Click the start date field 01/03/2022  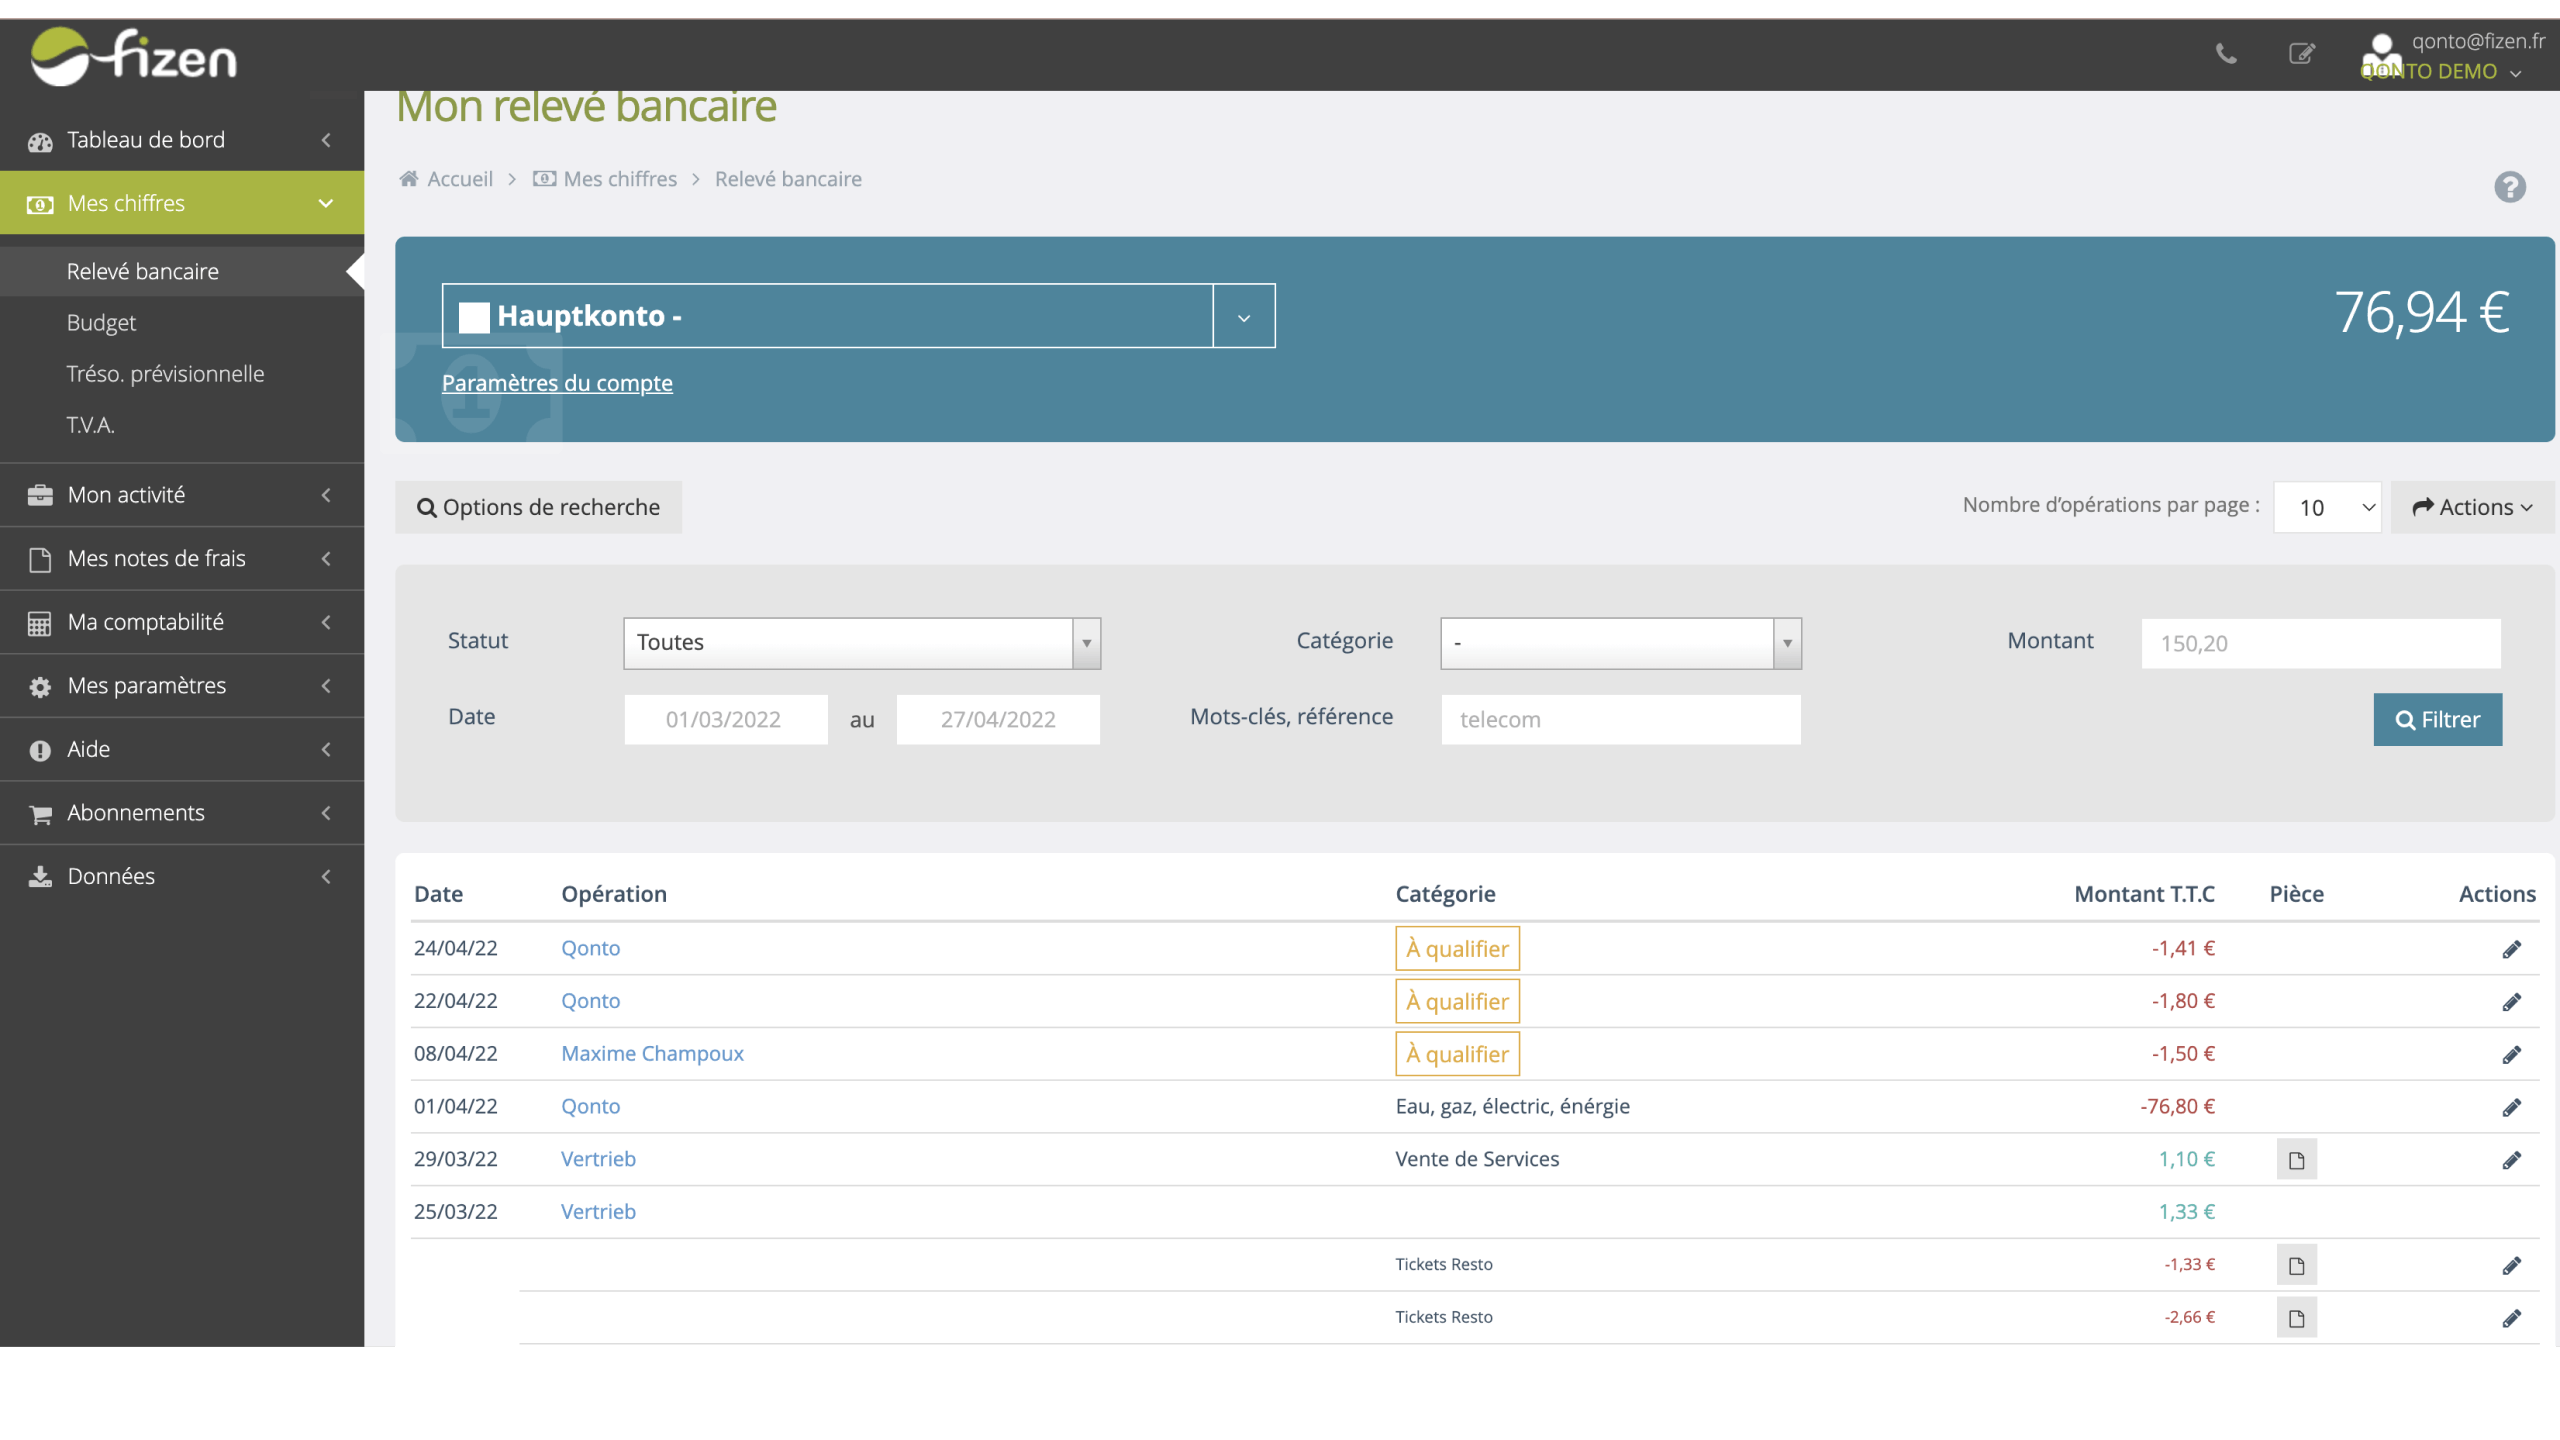pos(726,720)
